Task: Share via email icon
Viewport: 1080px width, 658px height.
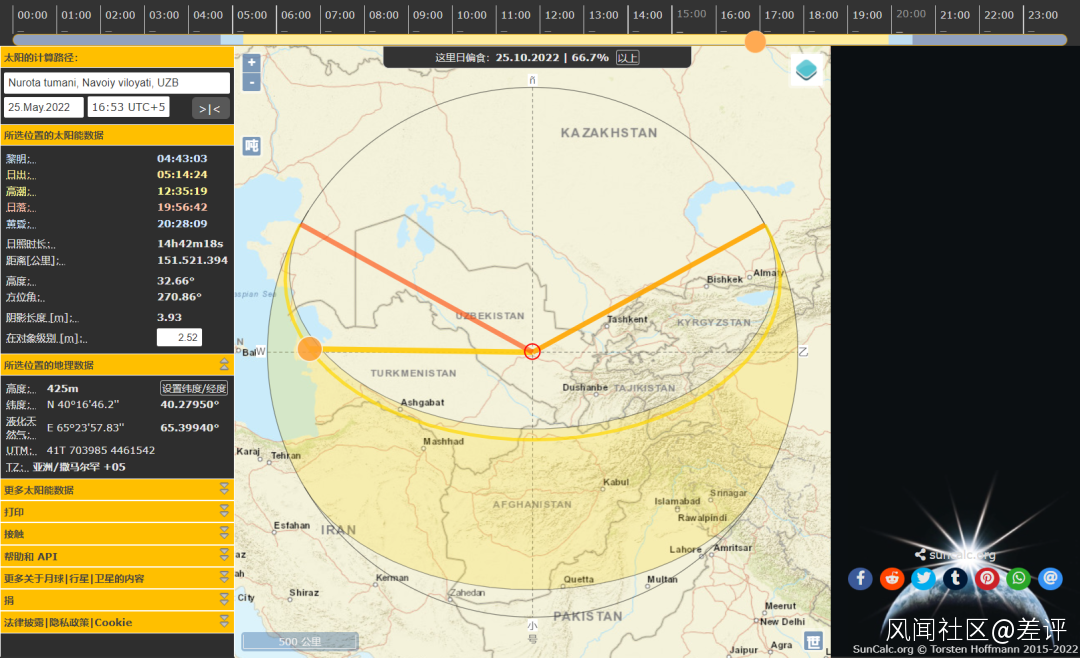Action: (1050, 578)
